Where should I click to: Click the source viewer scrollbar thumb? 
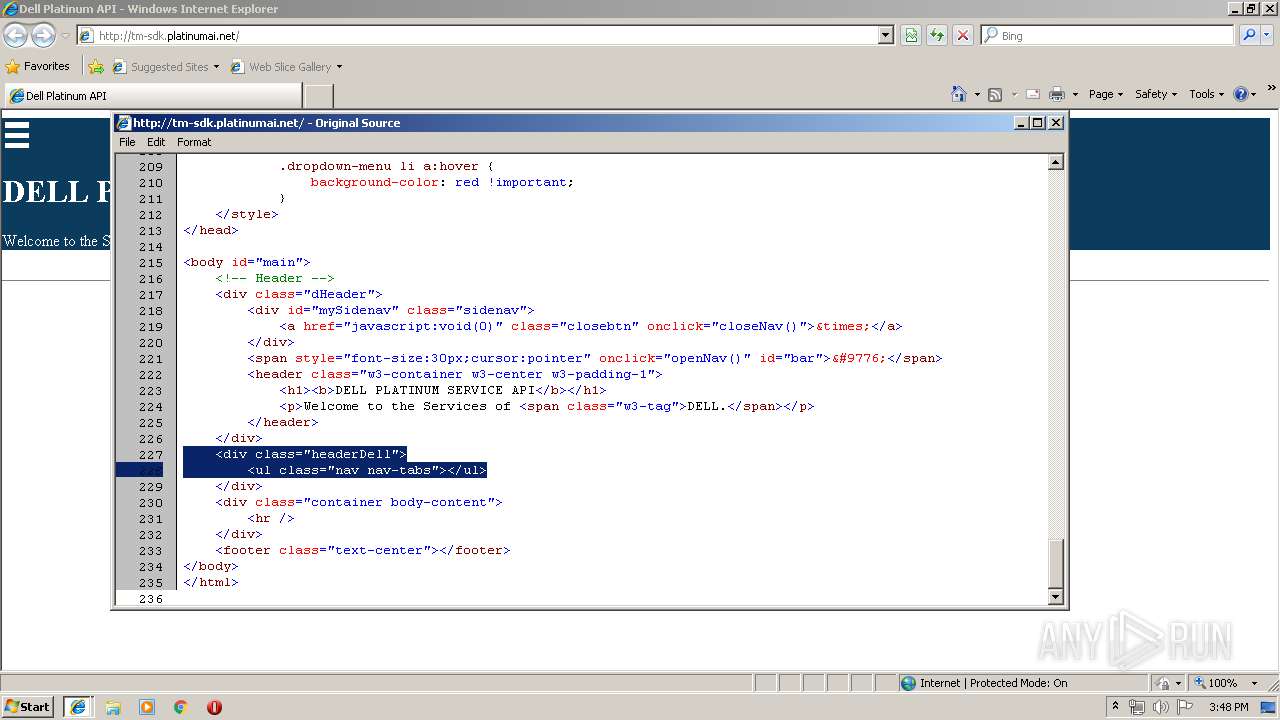click(x=1055, y=562)
